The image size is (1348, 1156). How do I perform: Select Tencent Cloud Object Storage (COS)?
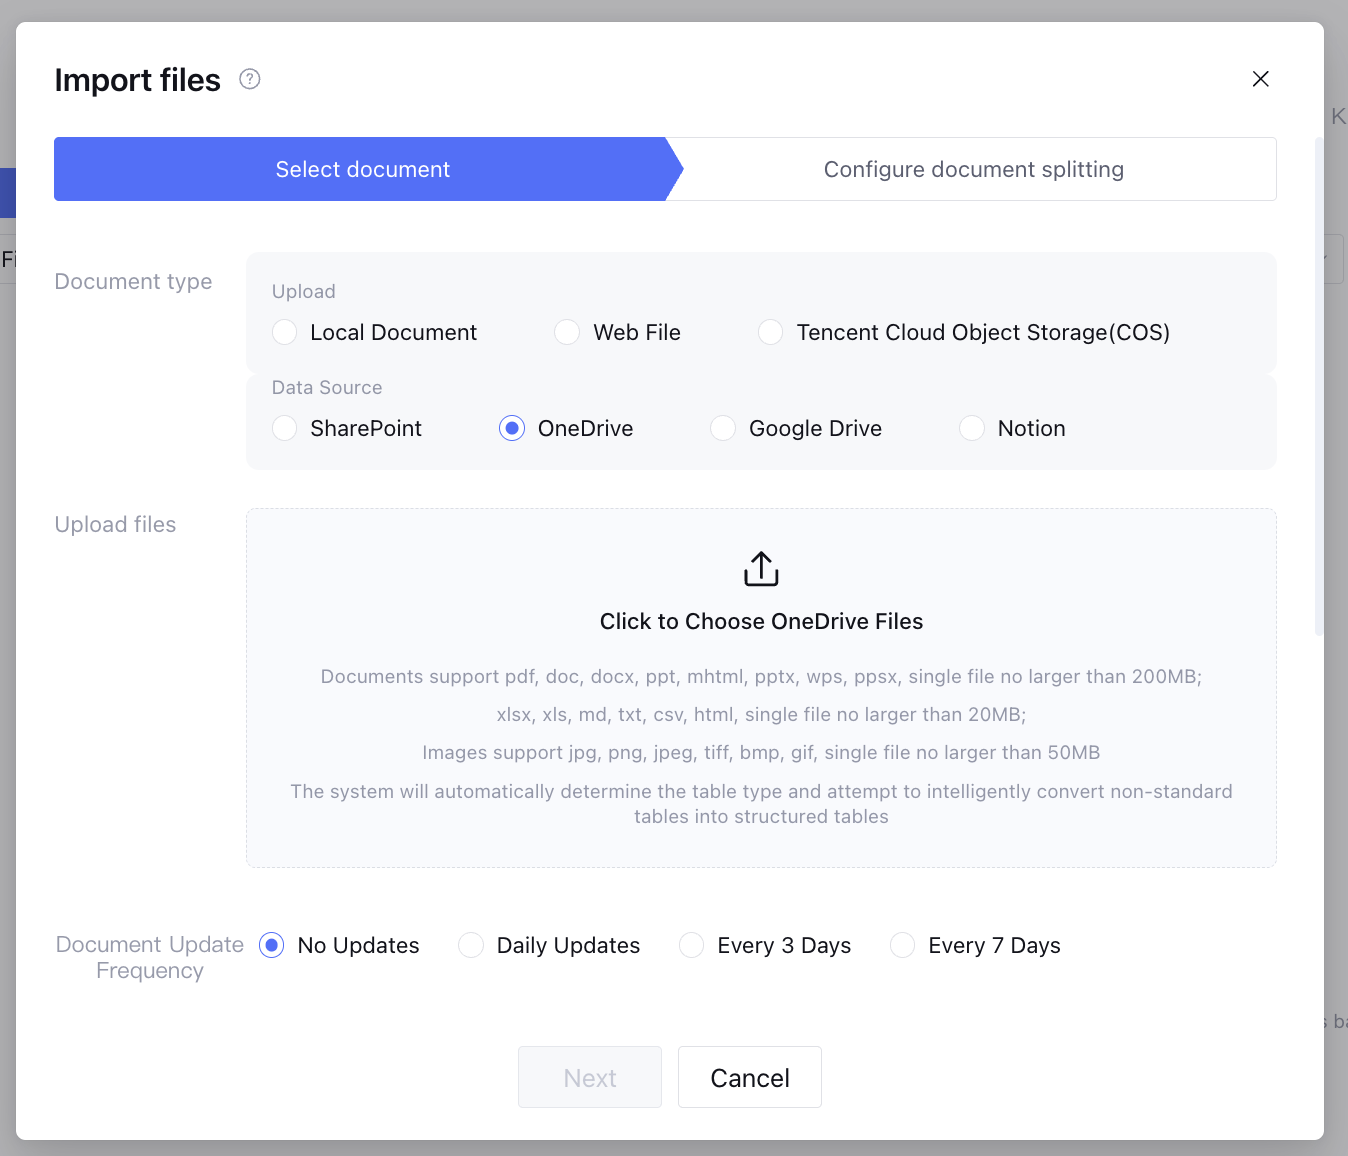770,332
